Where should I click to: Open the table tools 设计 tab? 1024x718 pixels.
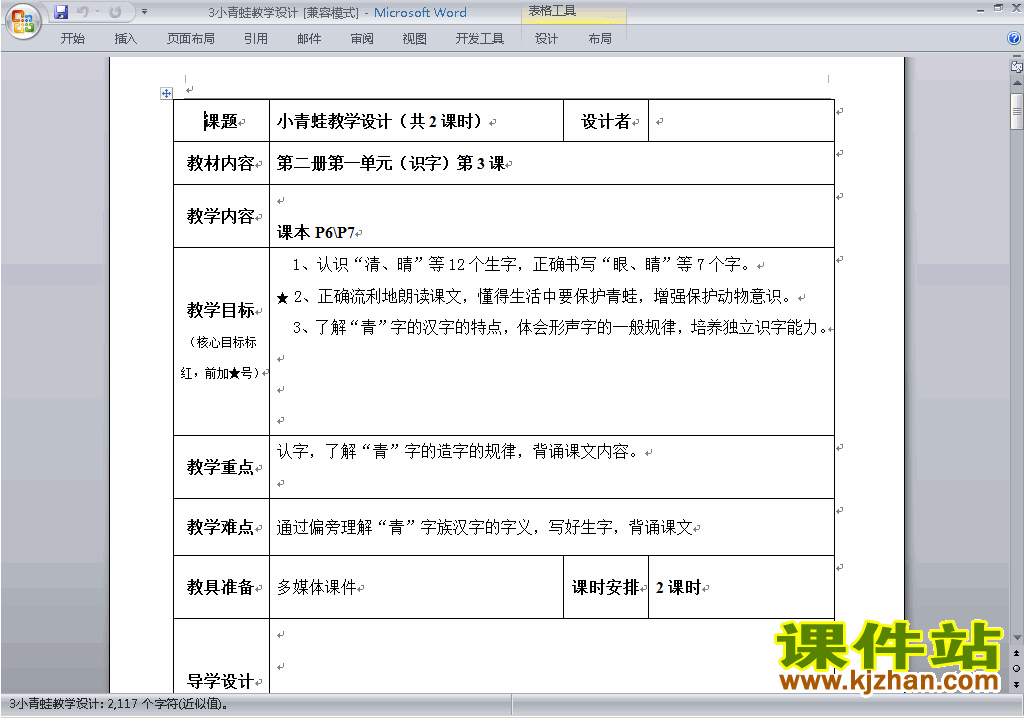546,39
